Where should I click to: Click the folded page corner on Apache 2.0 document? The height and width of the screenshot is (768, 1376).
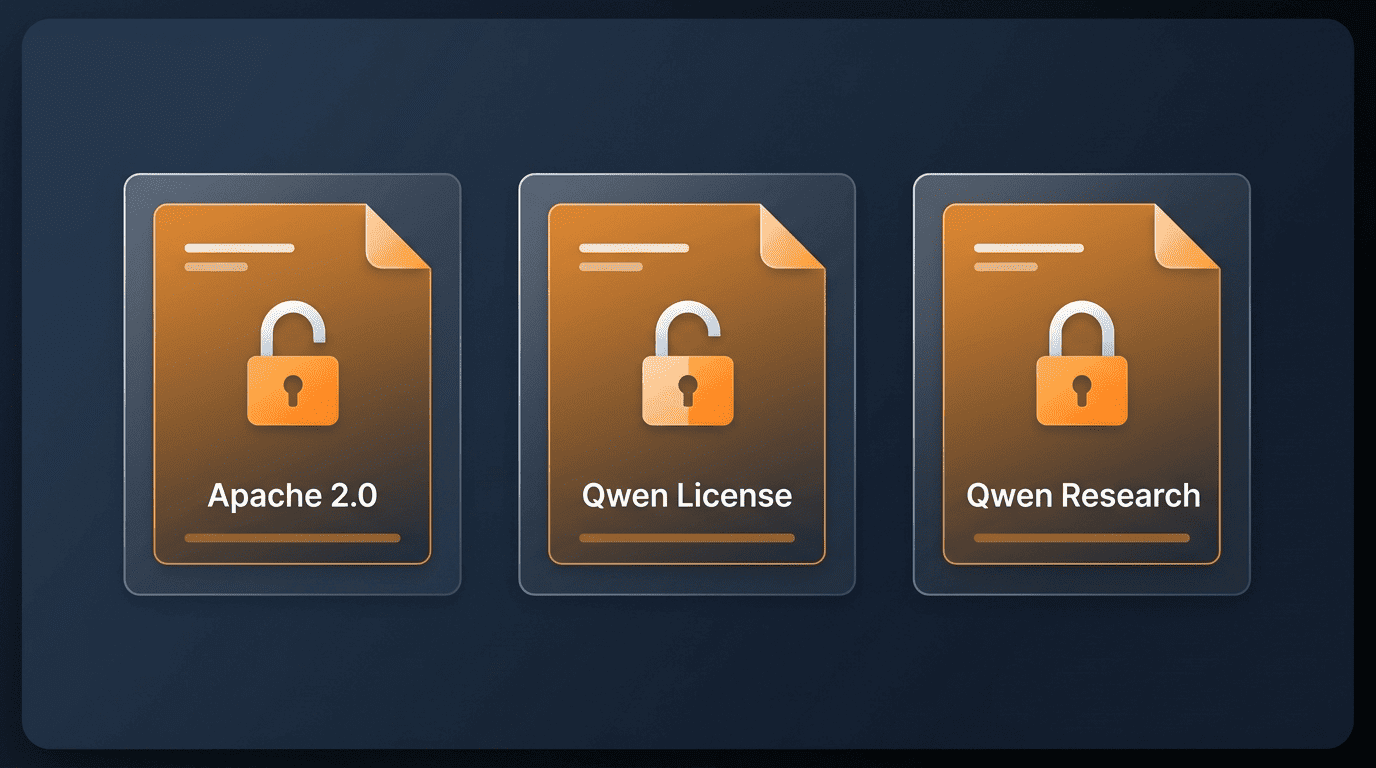[x=396, y=236]
